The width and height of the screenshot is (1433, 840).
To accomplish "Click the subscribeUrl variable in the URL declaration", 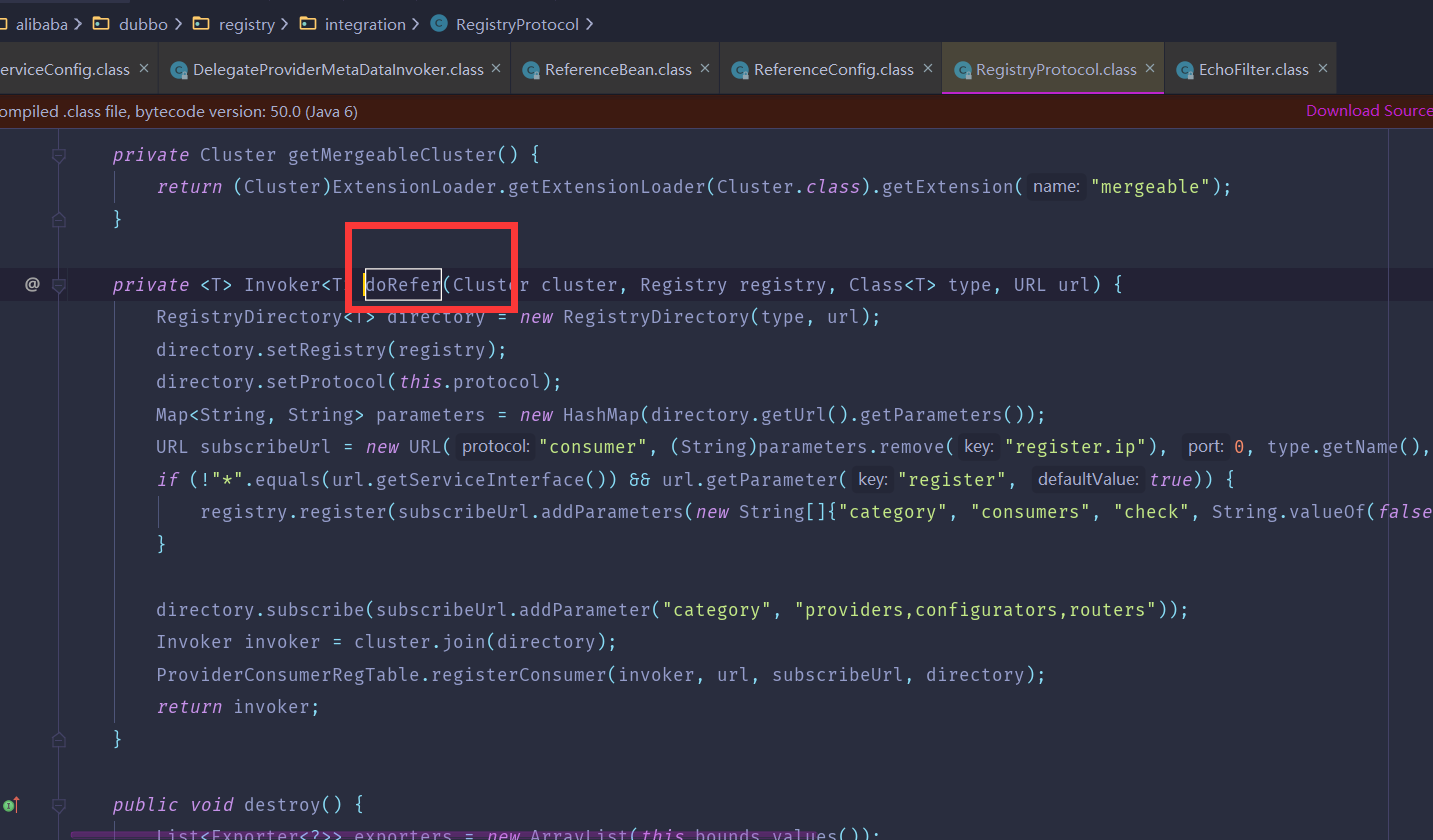I will pos(266,447).
